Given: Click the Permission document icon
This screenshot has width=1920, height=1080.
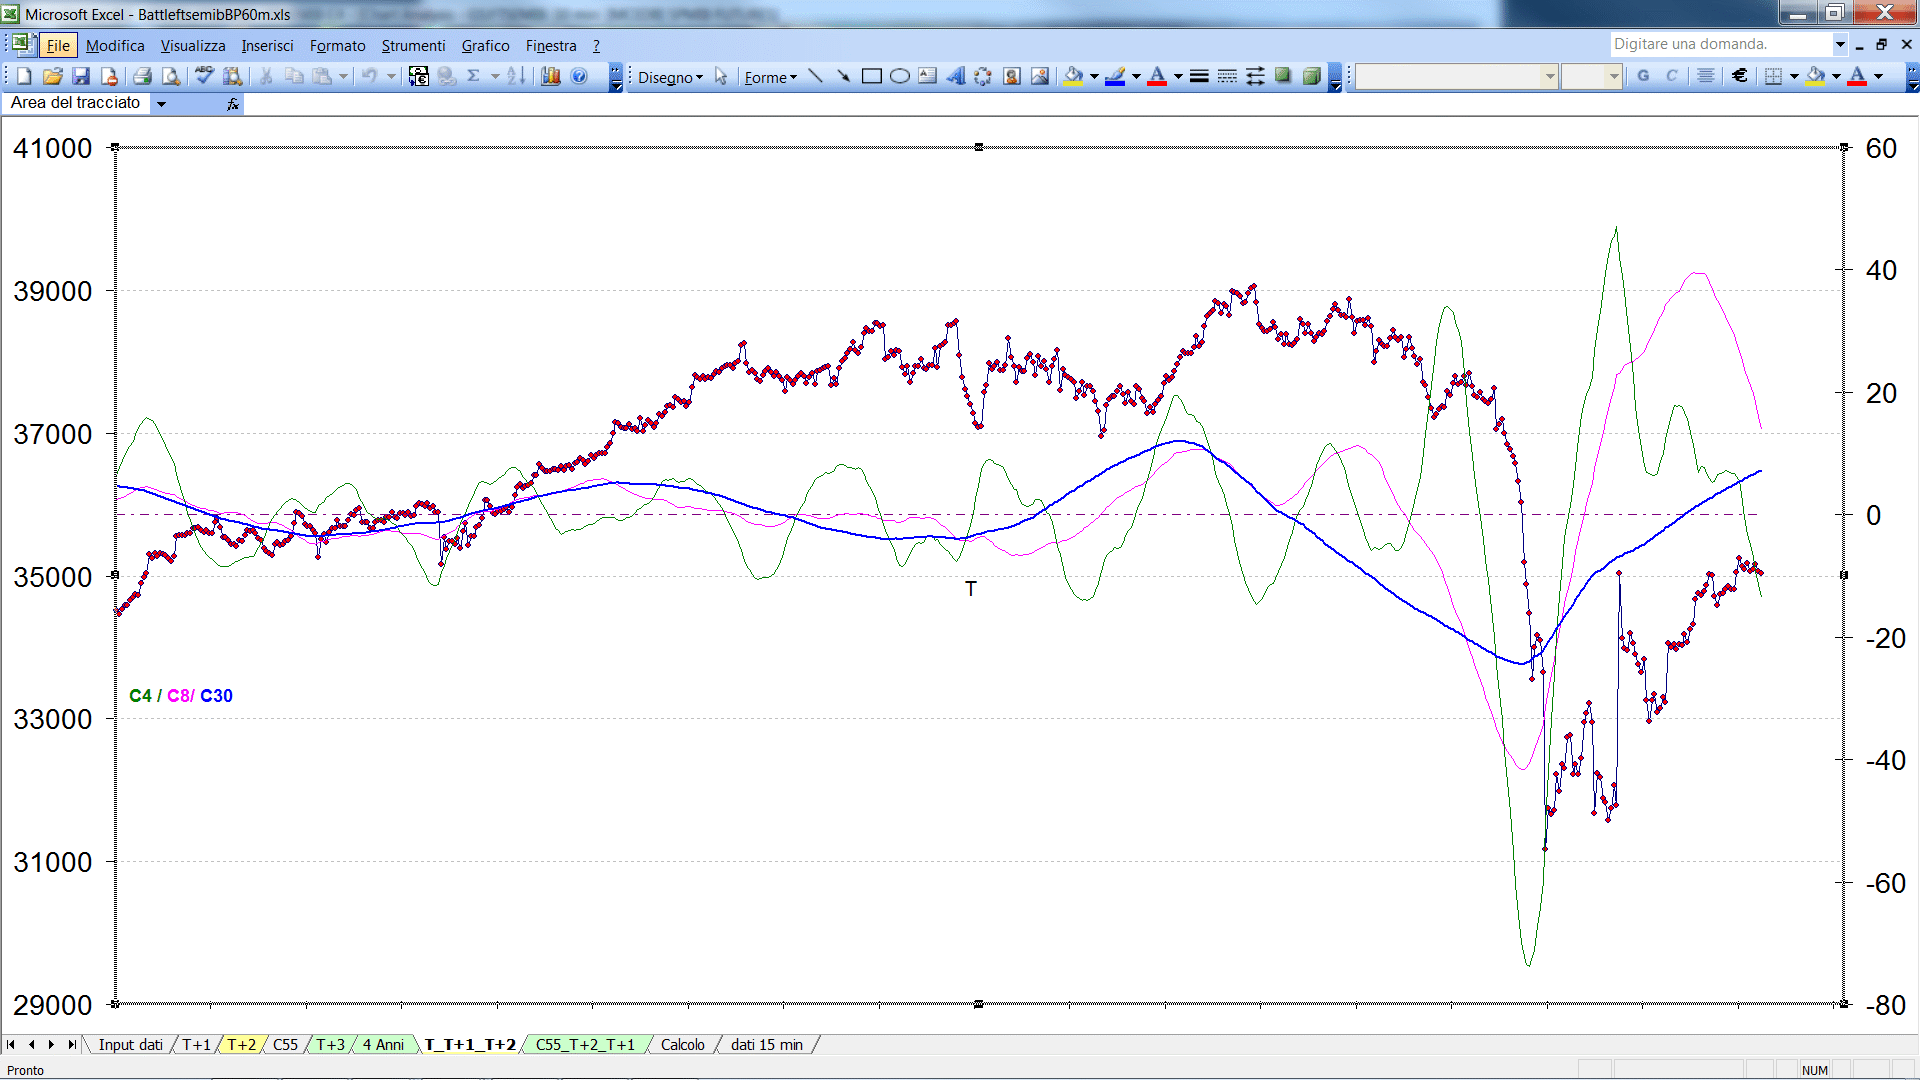Looking at the screenshot, I should (x=109, y=76).
